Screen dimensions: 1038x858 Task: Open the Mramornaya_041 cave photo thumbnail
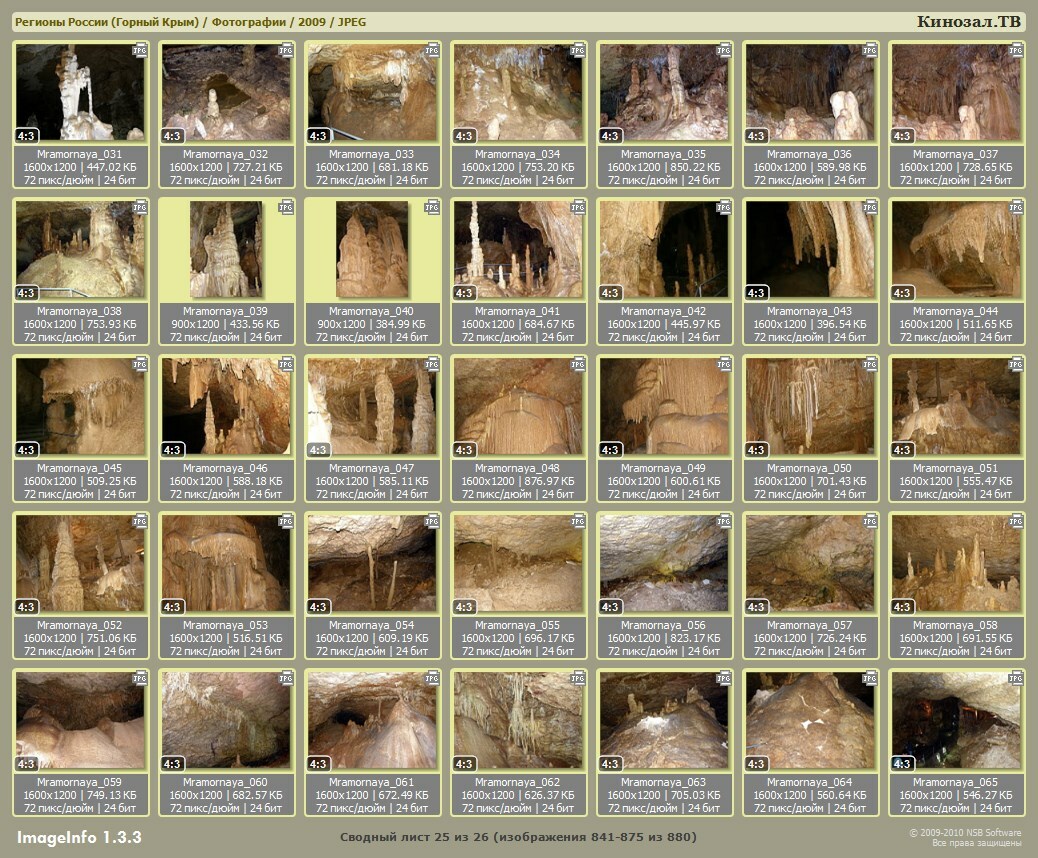(518, 249)
